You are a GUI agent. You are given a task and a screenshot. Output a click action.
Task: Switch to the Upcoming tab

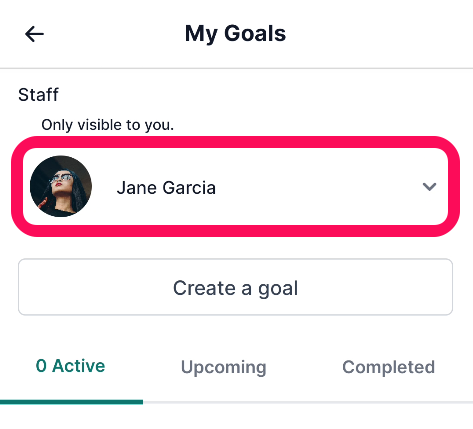[x=224, y=367]
